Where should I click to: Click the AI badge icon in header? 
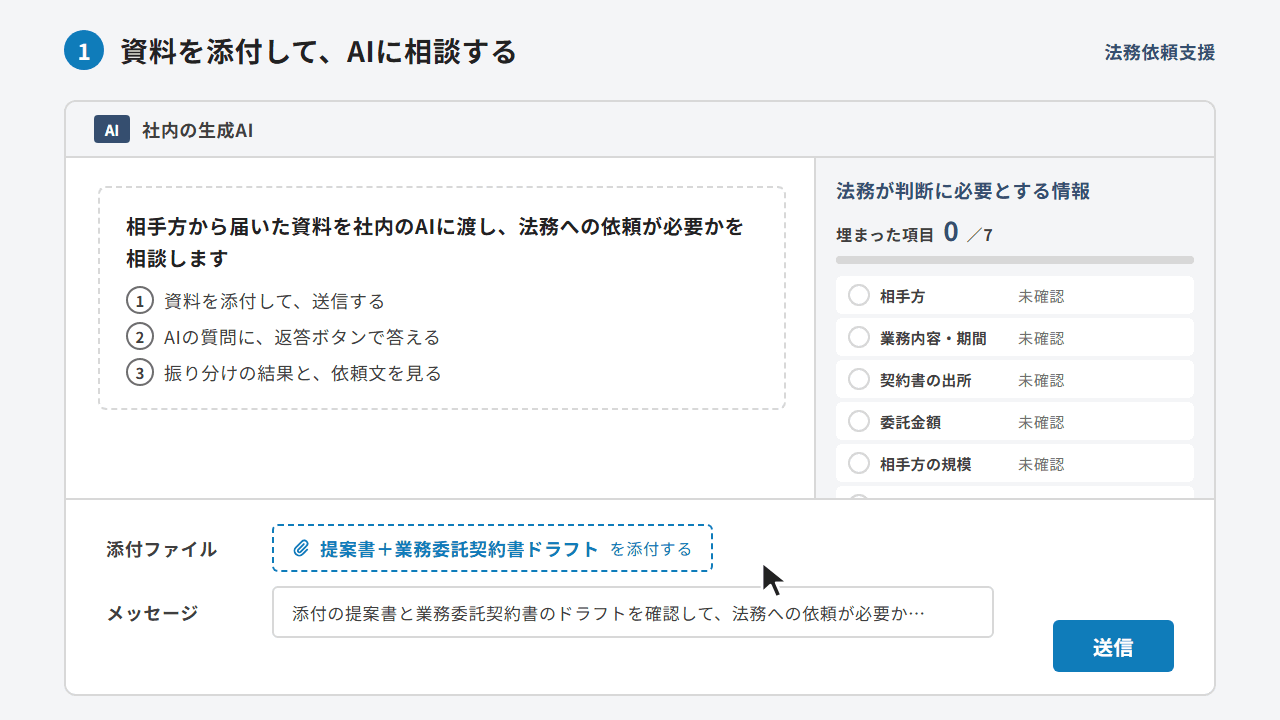(x=112, y=130)
